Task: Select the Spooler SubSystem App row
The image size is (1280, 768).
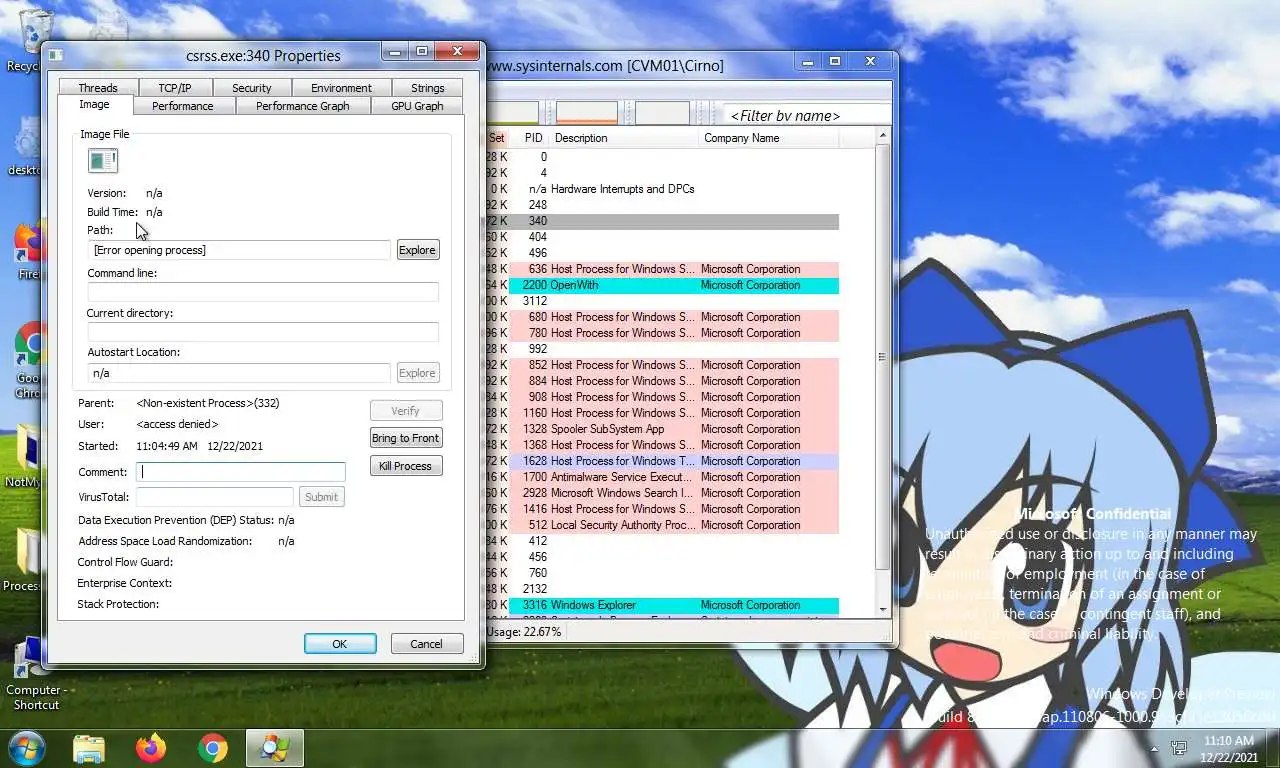Action: pos(663,429)
